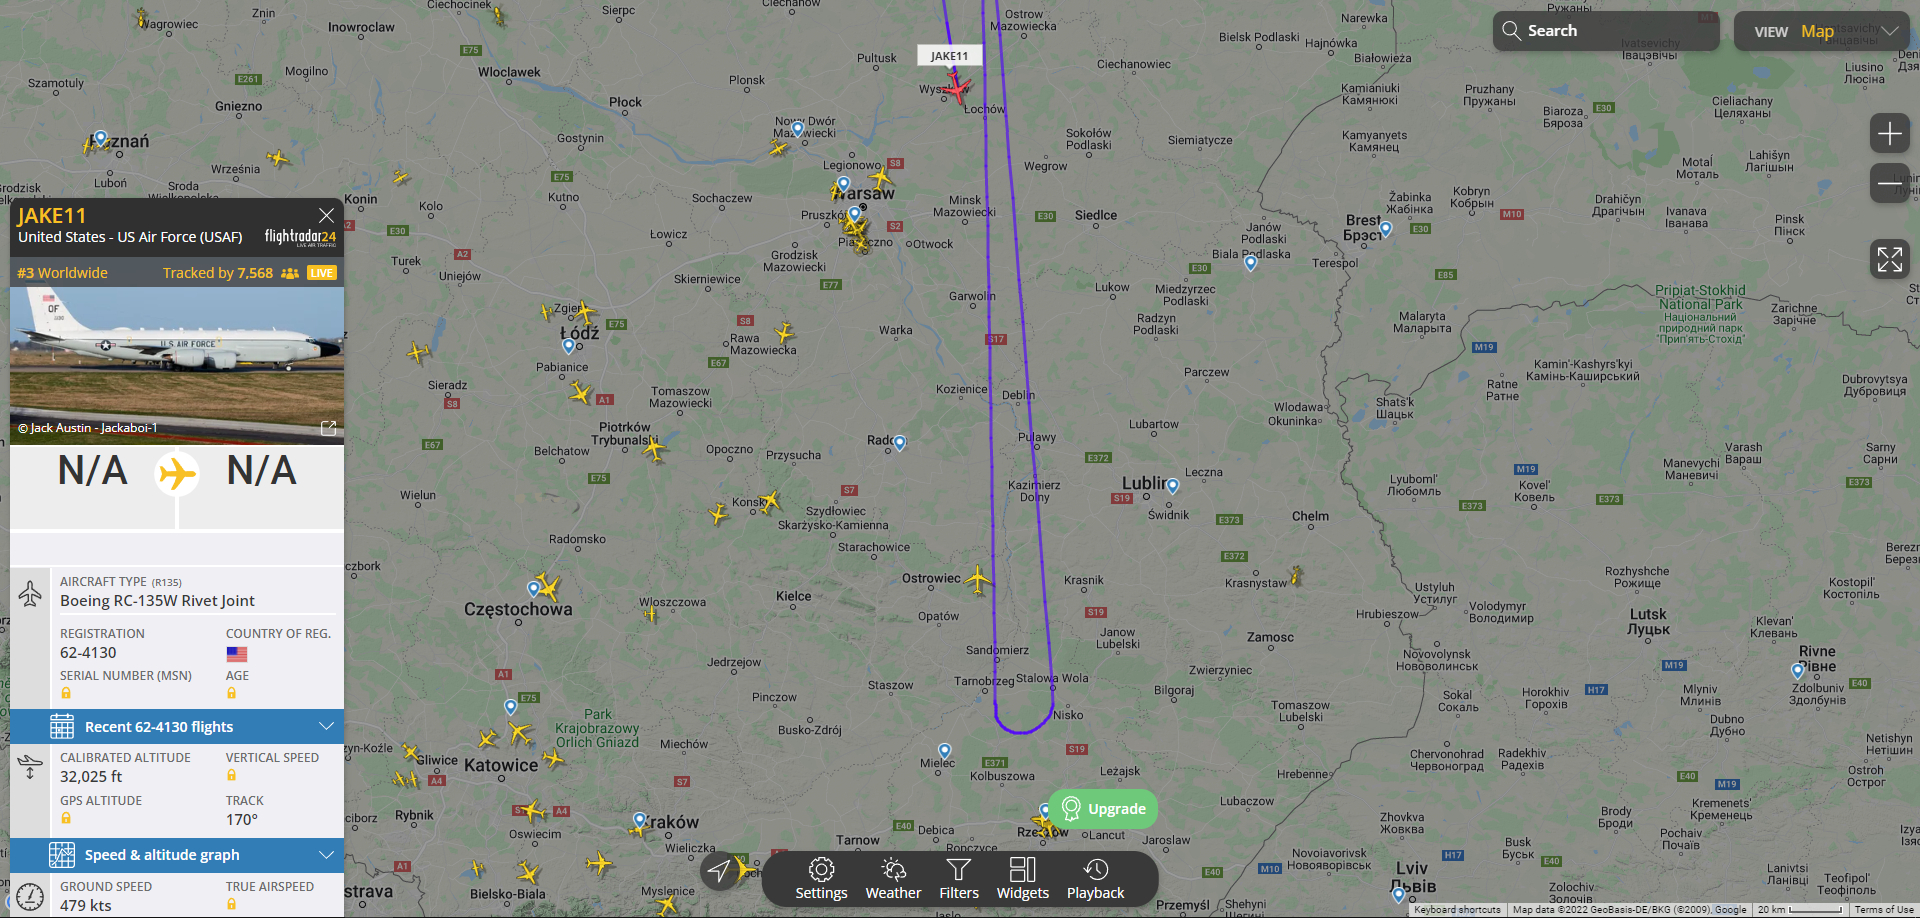Zoom out with the minus button
The width and height of the screenshot is (1920, 918).
[1889, 183]
